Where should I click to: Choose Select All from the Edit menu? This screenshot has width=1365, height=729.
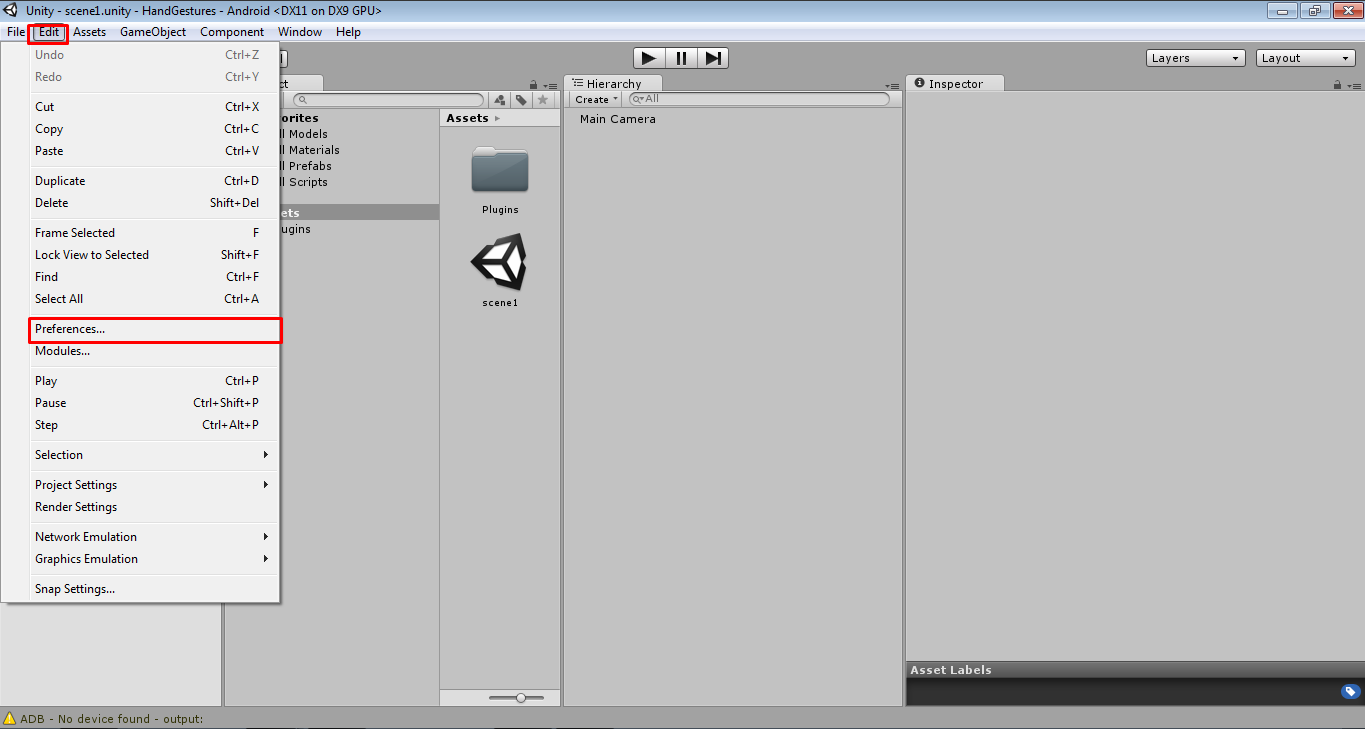click(155, 299)
